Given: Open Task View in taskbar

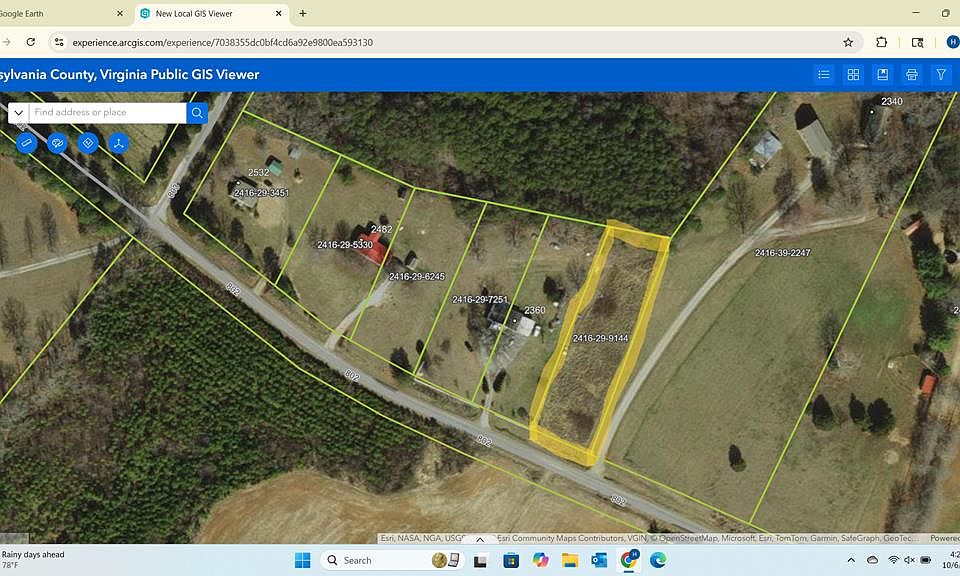Looking at the screenshot, I should [x=480, y=560].
